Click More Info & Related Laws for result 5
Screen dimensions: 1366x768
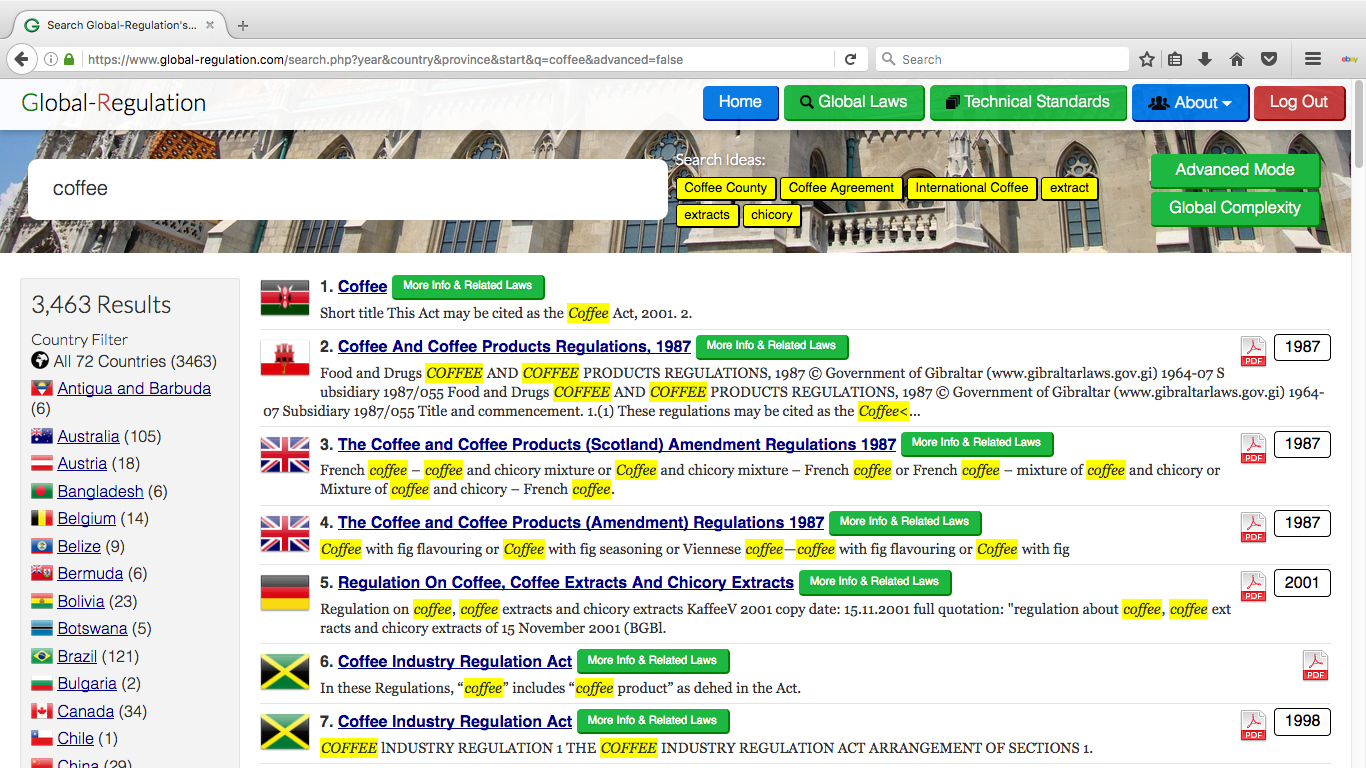pyautogui.click(x=875, y=582)
